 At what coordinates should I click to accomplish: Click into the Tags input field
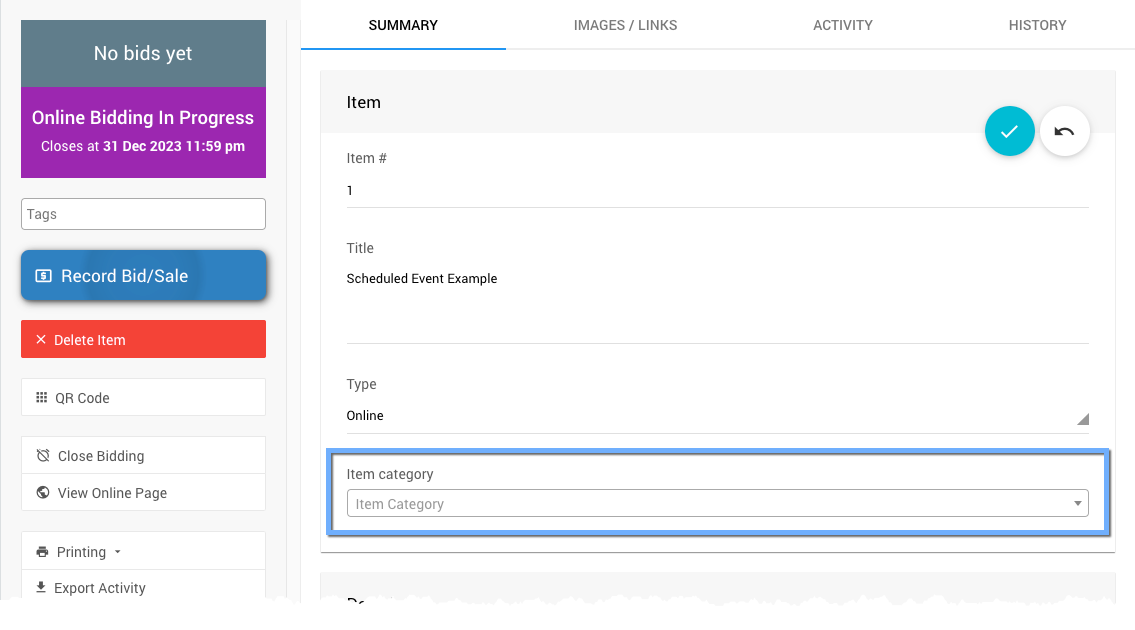[143, 214]
